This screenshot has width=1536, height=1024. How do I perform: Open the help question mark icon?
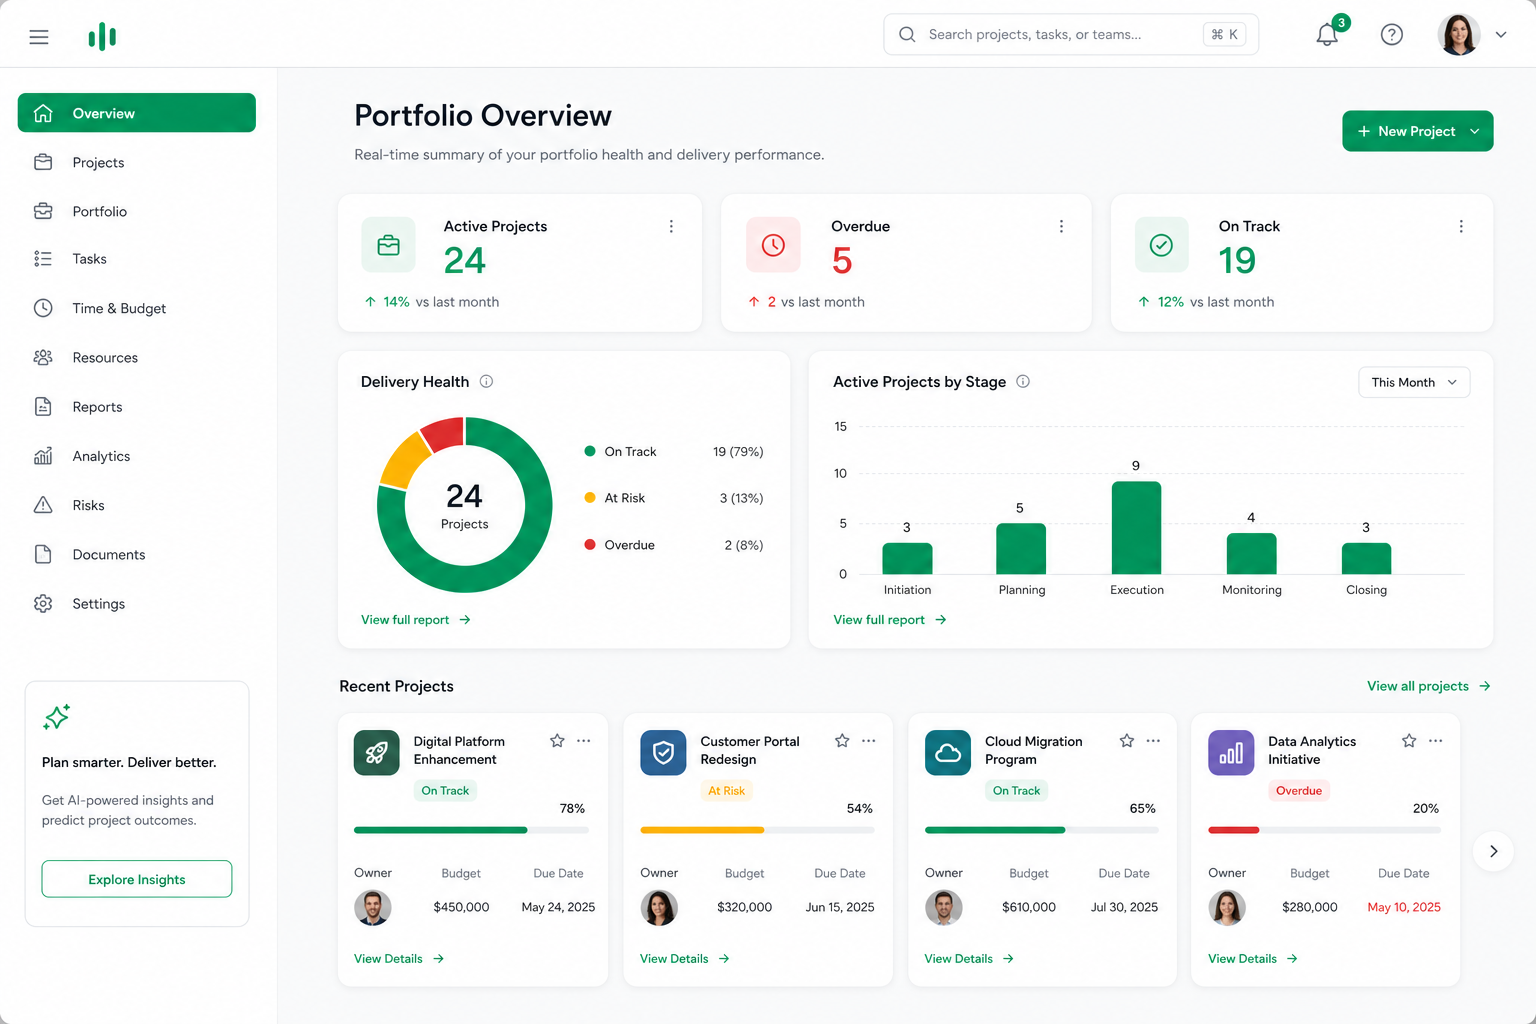1391,35
